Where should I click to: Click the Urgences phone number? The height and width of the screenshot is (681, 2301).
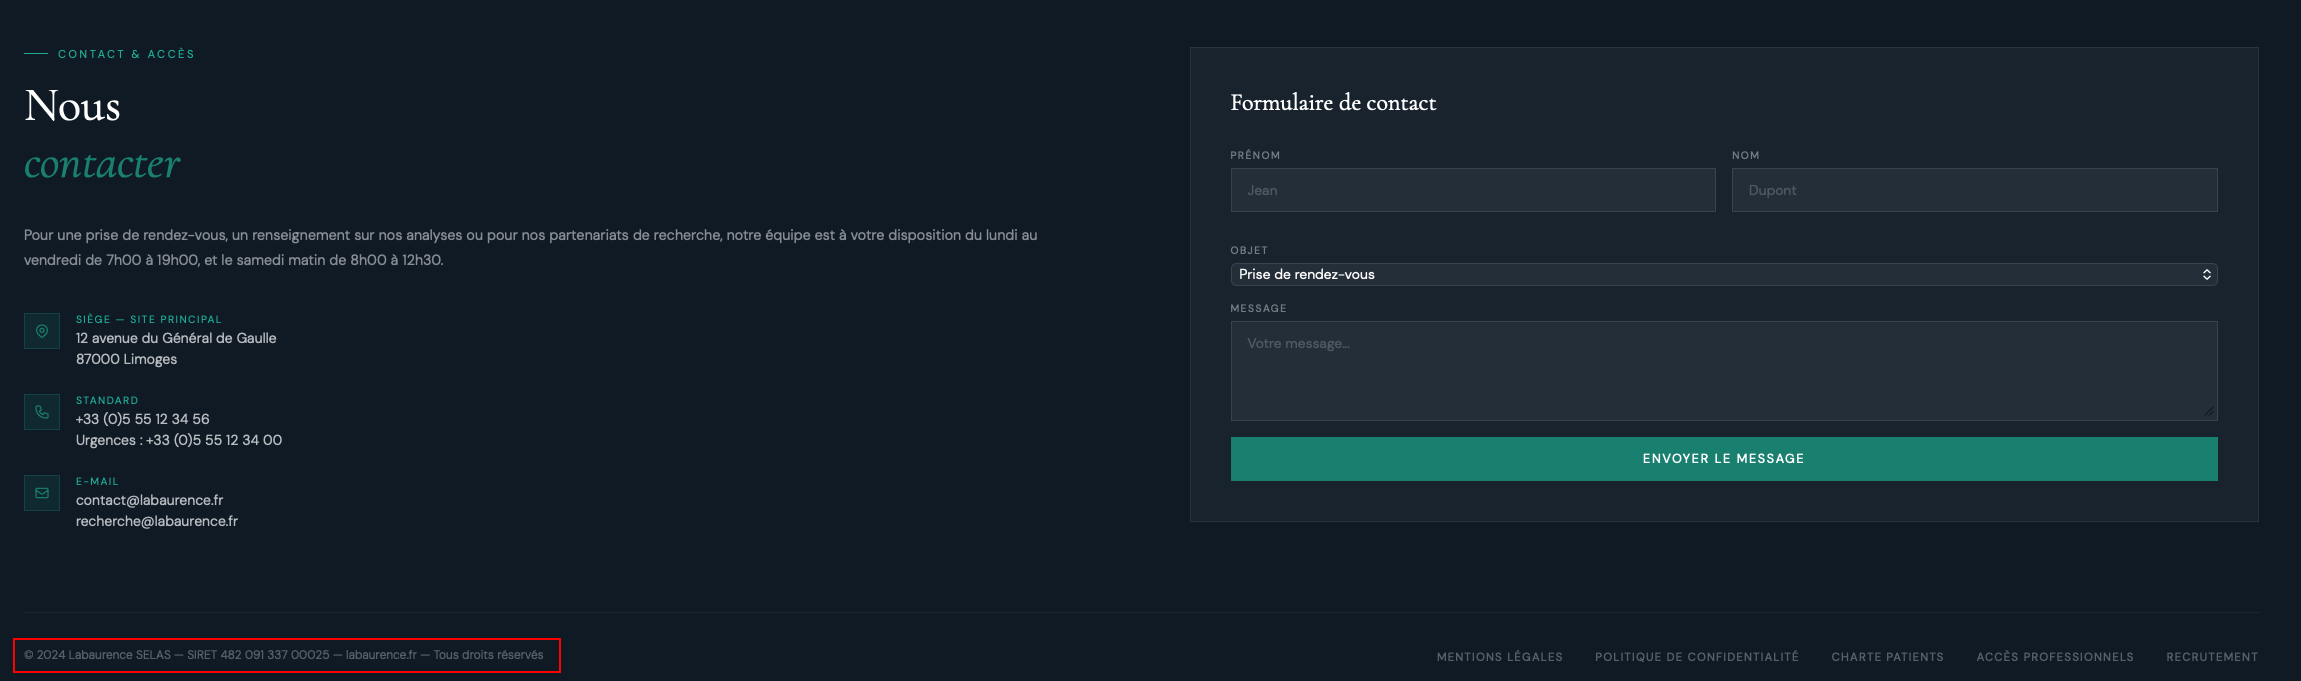214,440
